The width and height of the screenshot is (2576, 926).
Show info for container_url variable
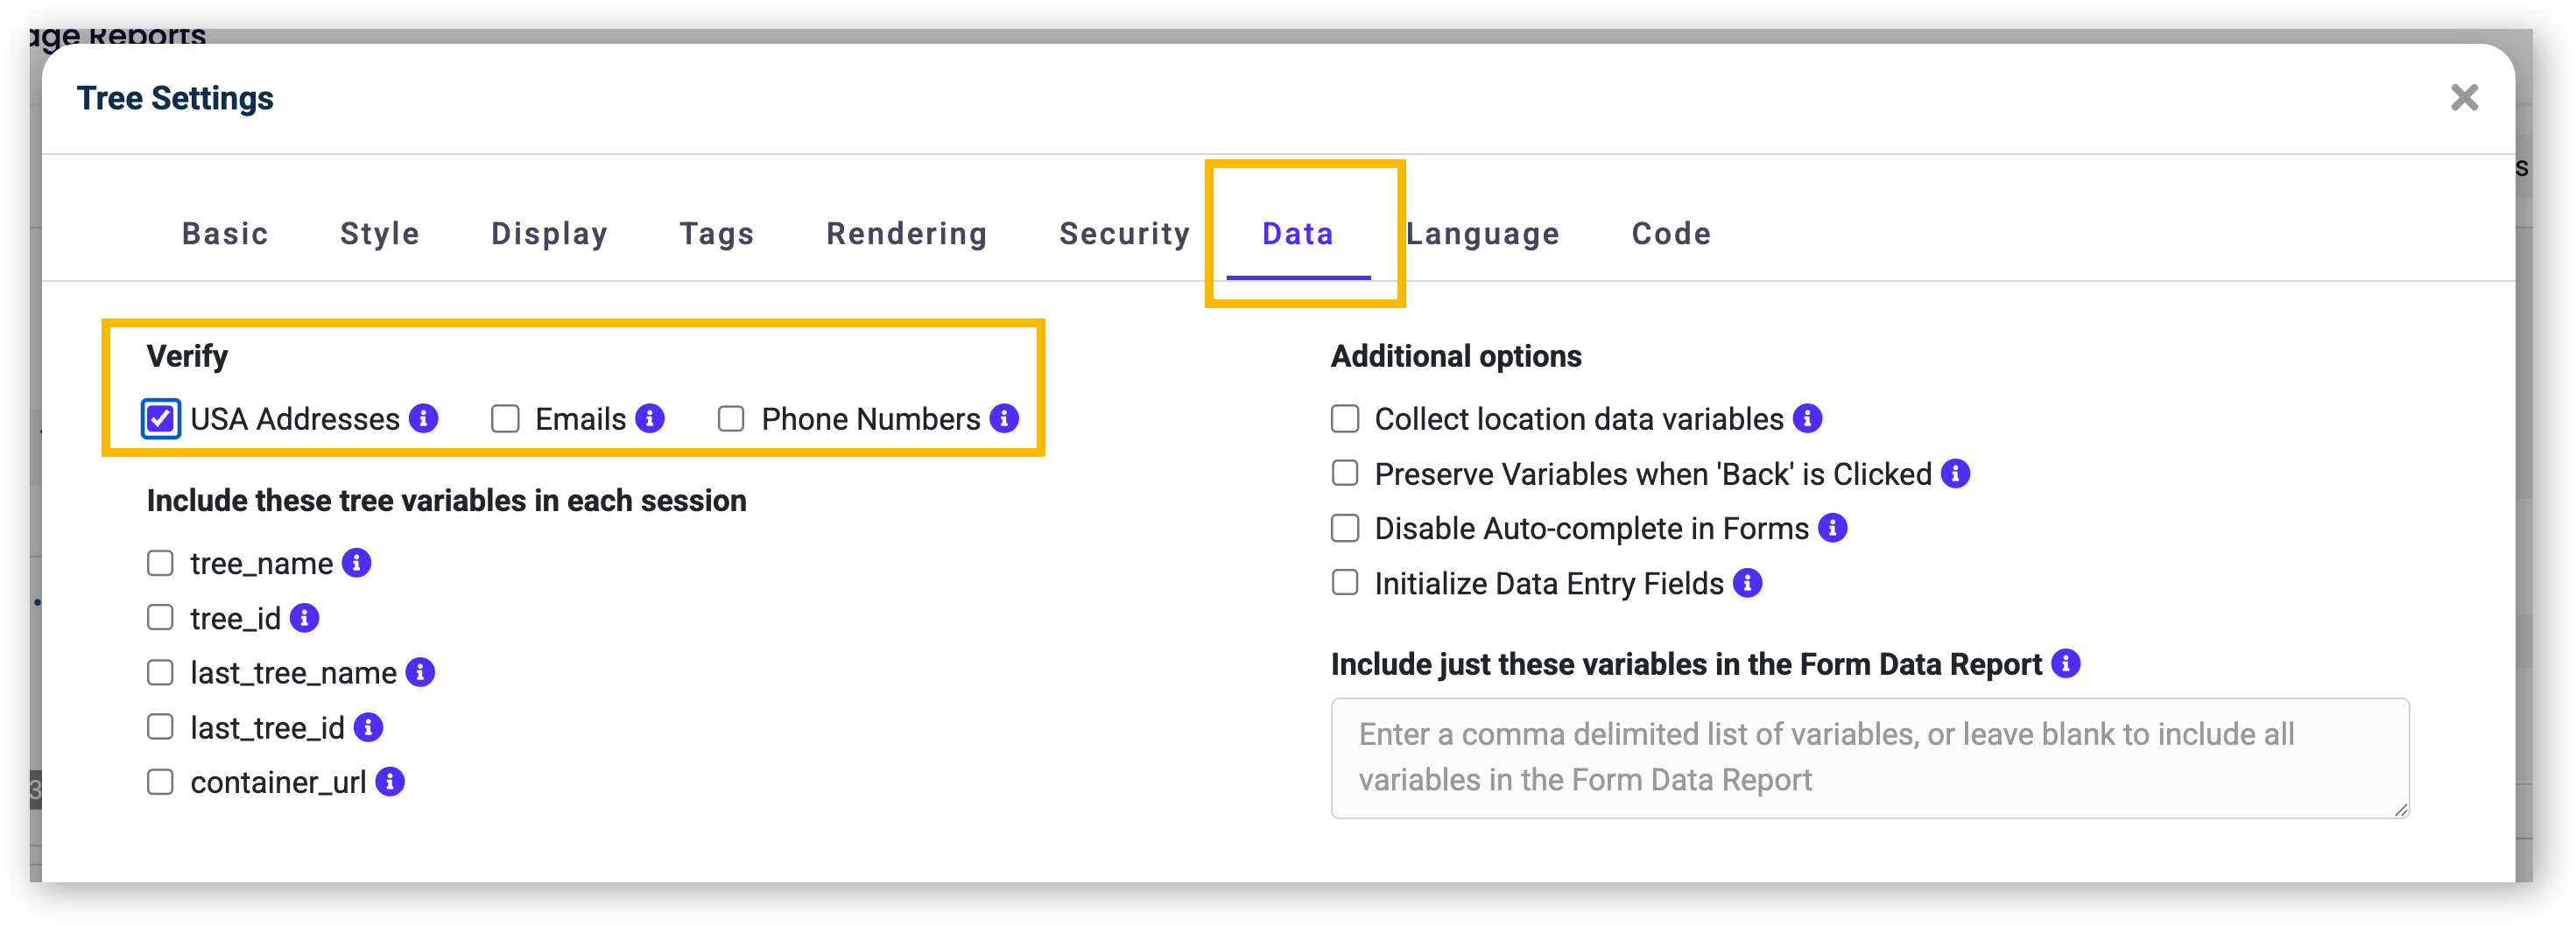pos(390,782)
